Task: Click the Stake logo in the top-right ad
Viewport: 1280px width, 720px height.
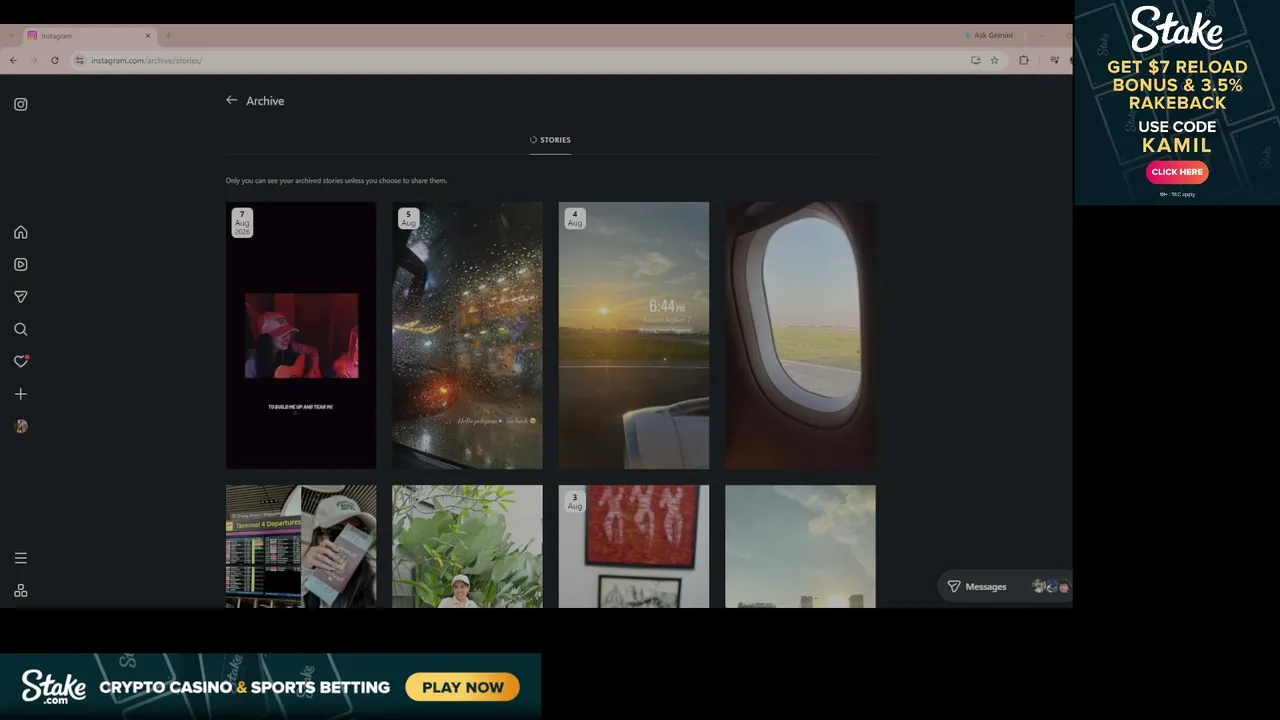Action: point(1177,29)
